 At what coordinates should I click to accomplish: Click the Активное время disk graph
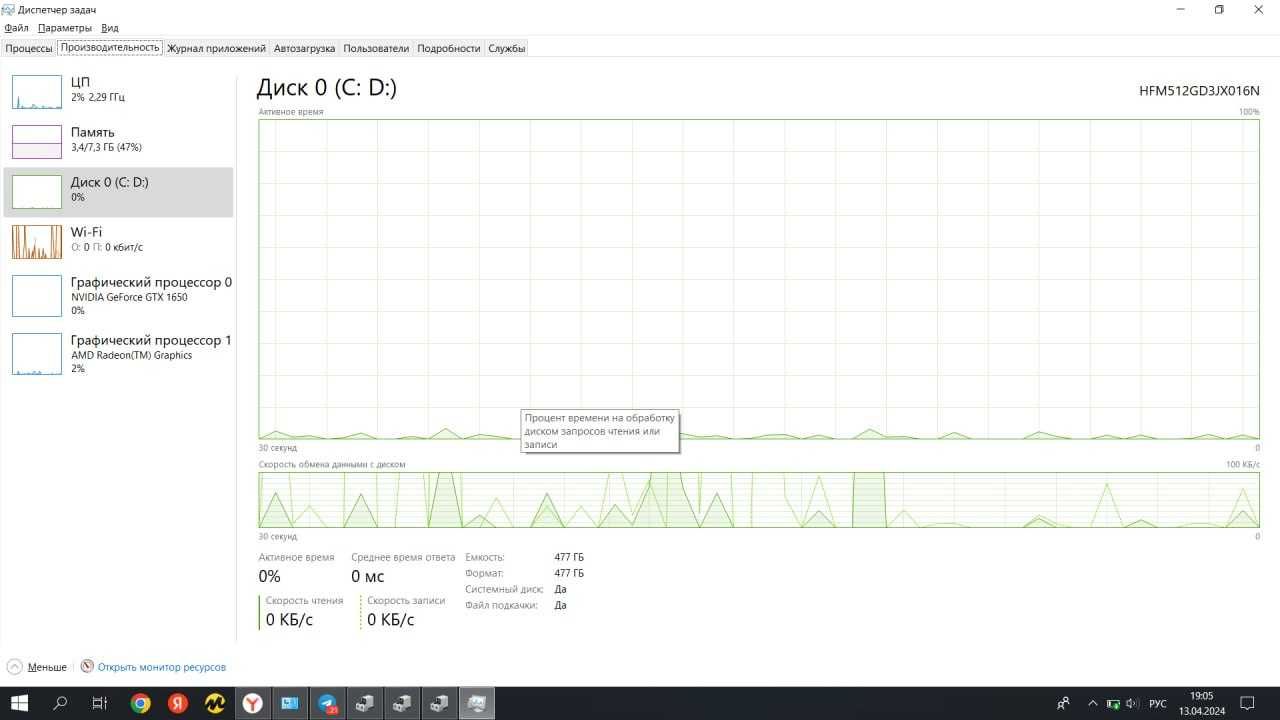click(759, 279)
